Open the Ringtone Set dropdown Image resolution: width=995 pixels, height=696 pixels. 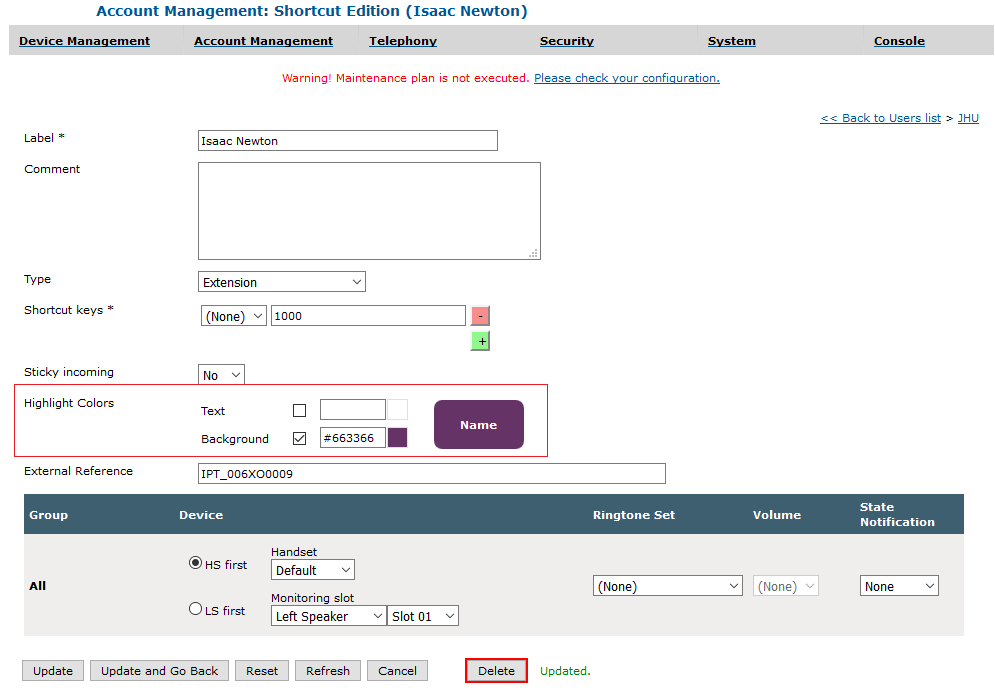click(668, 586)
